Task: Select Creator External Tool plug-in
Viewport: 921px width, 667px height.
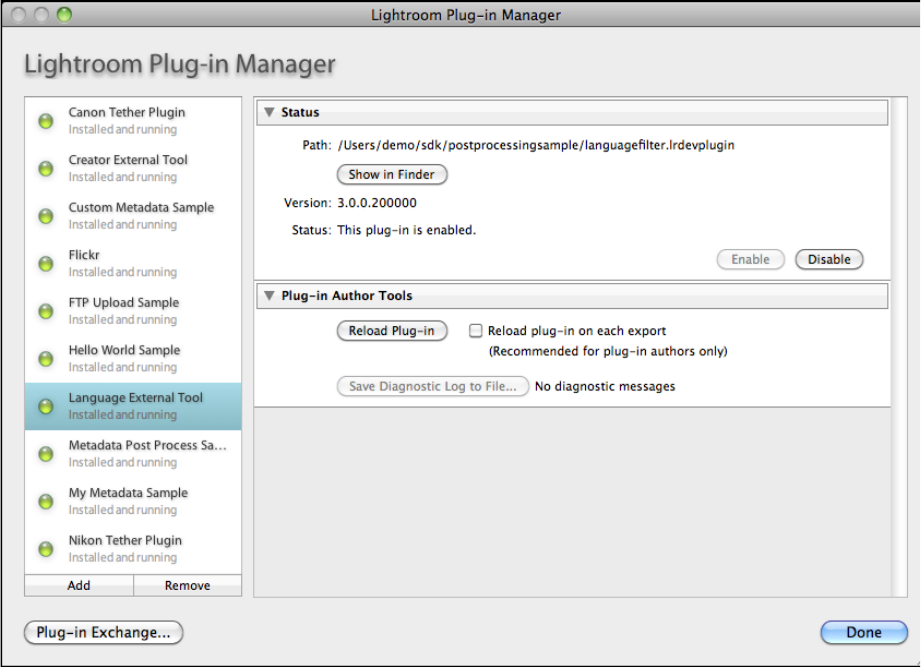Action: pos(133,169)
